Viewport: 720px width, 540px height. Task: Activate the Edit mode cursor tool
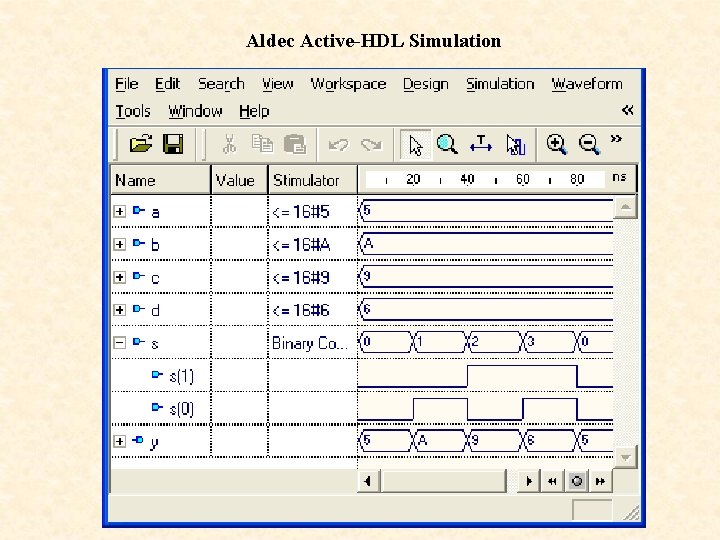click(x=516, y=145)
